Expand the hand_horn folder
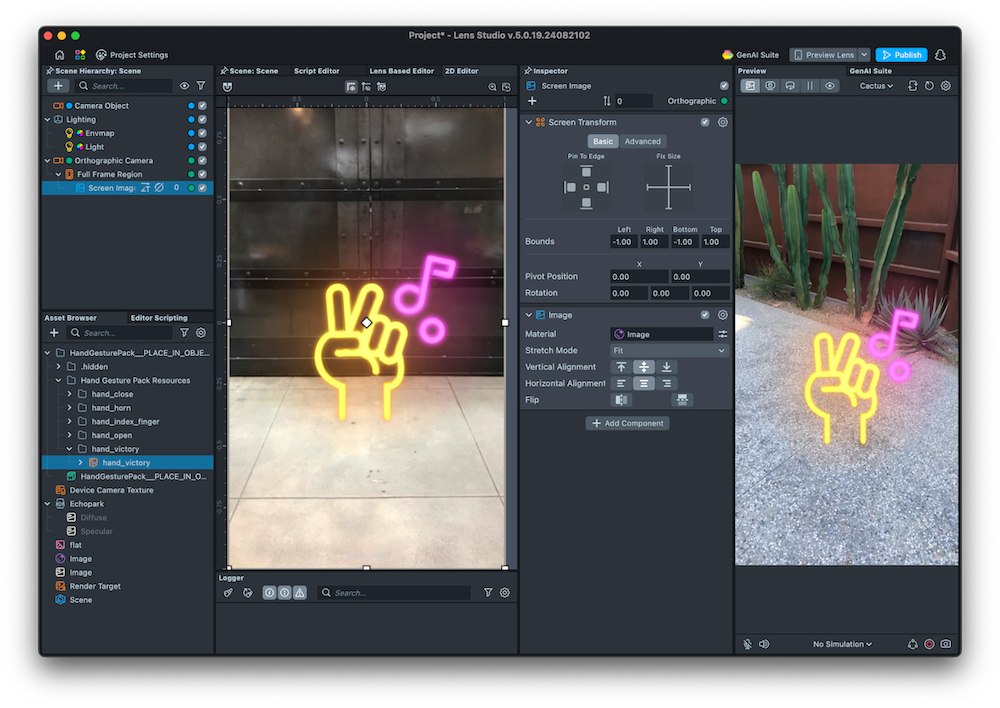The width and height of the screenshot is (1000, 708). pyautogui.click(x=69, y=408)
